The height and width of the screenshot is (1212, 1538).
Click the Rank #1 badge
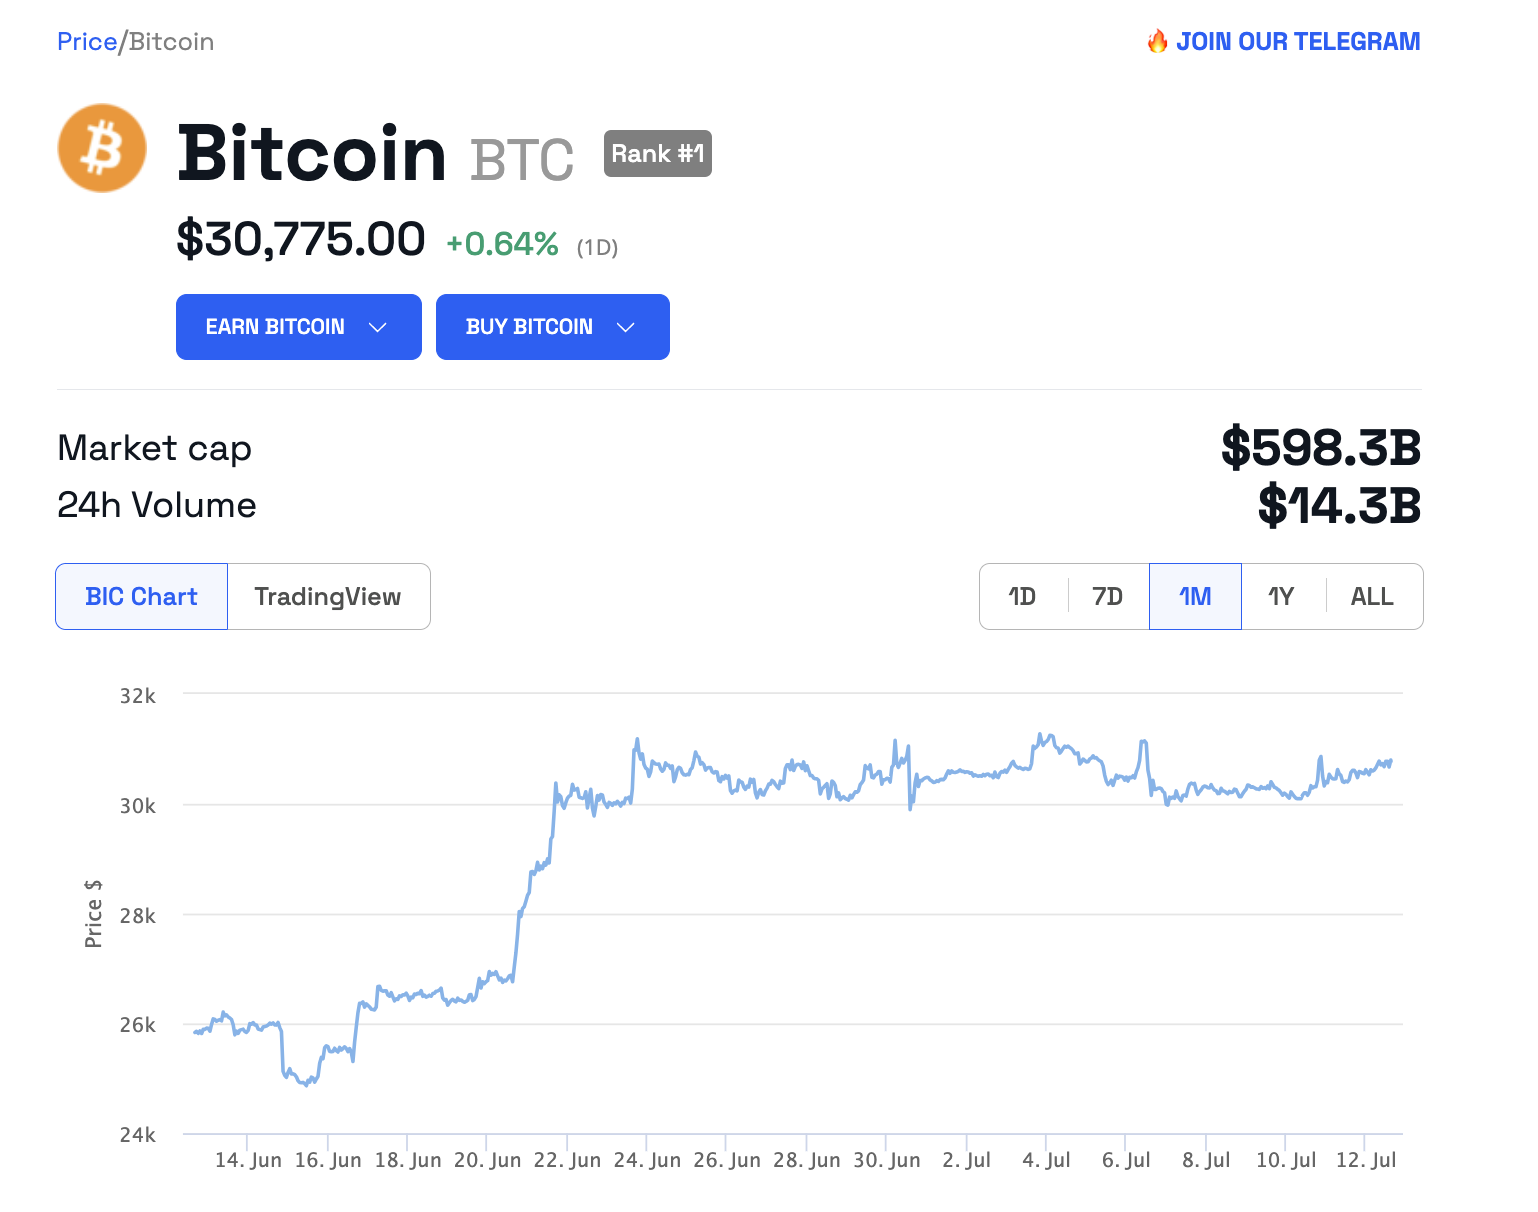pyautogui.click(x=657, y=153)
